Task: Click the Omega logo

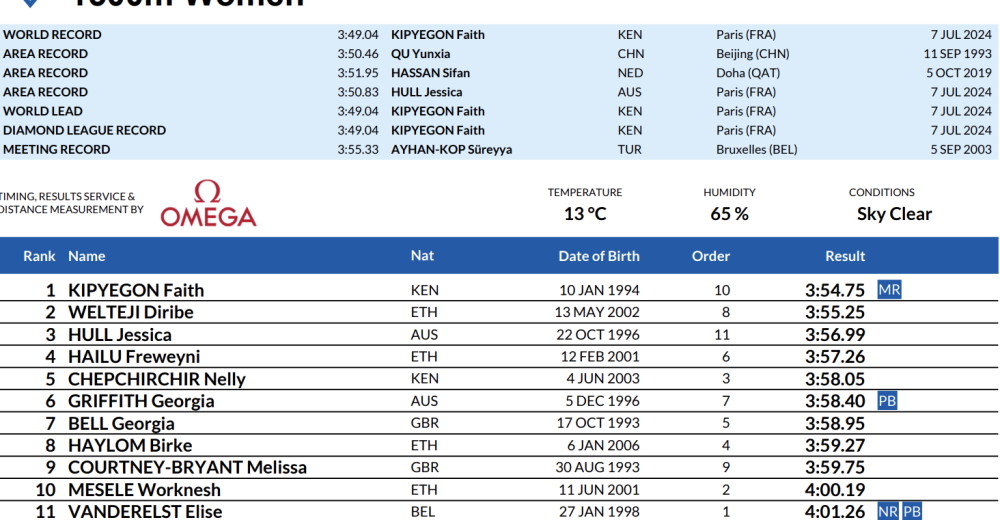Action: click(x=208, y=204)
